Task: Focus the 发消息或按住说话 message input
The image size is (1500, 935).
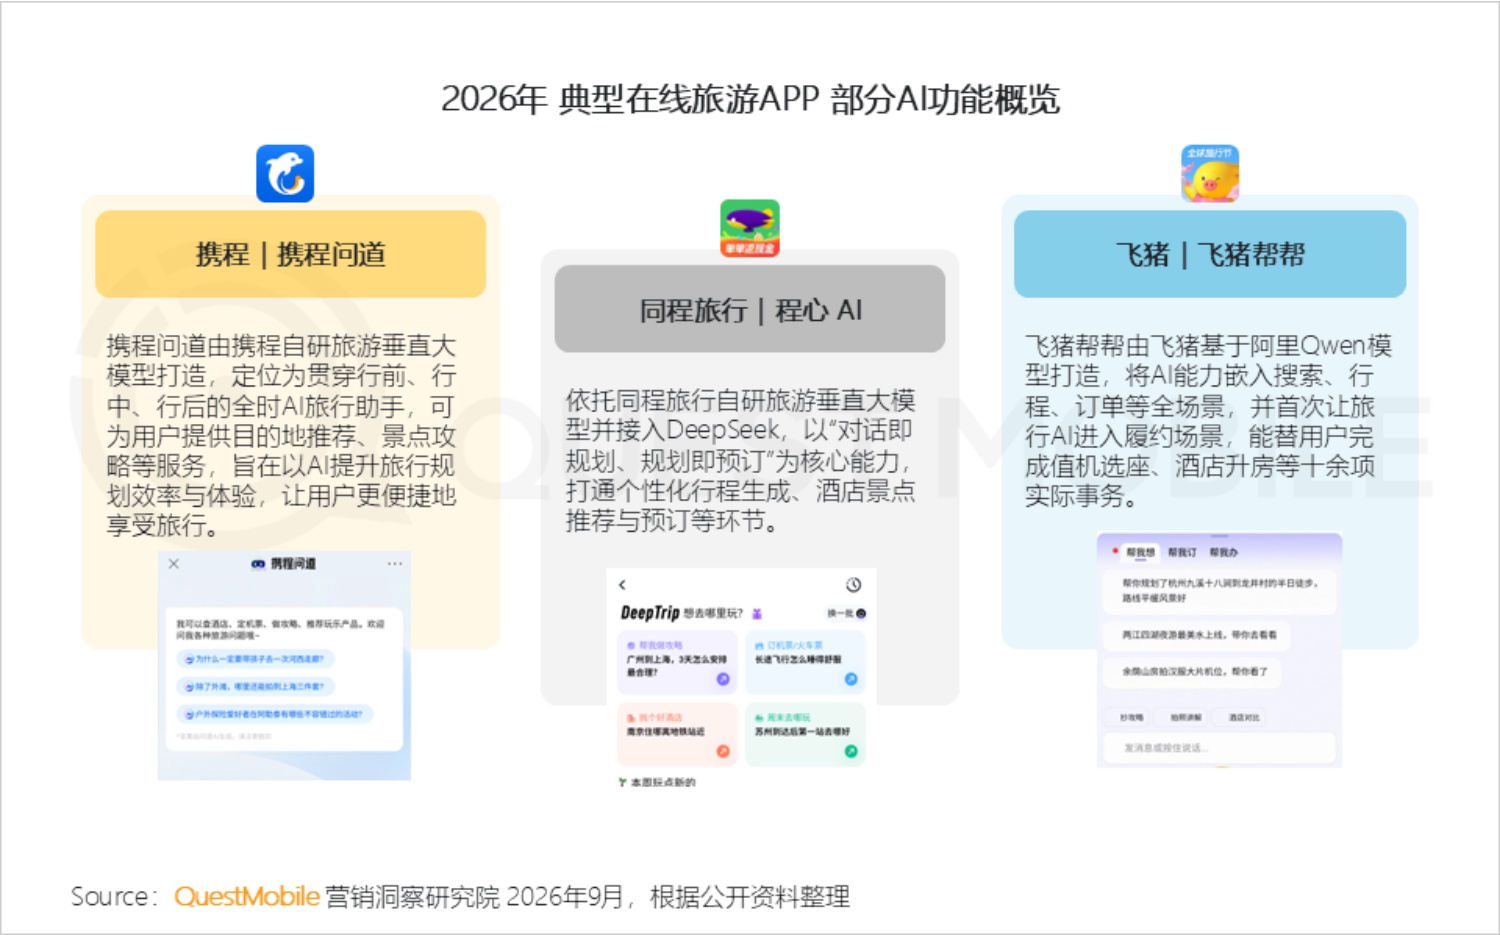Action: [x=1219, y=748]
